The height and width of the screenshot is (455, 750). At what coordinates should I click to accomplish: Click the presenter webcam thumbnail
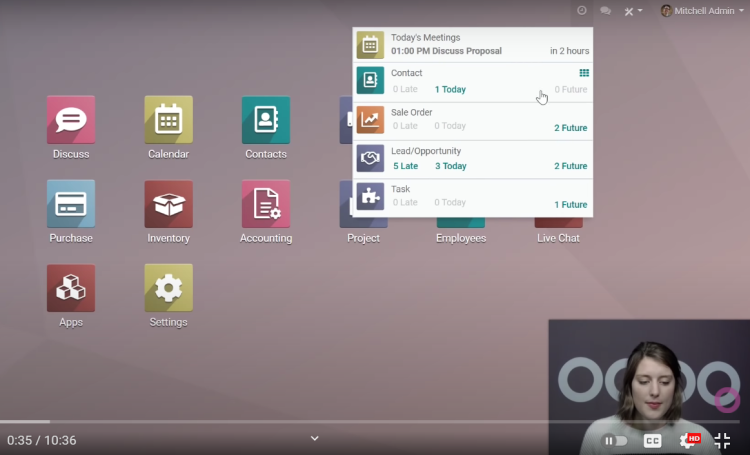(x=649, y=388)
